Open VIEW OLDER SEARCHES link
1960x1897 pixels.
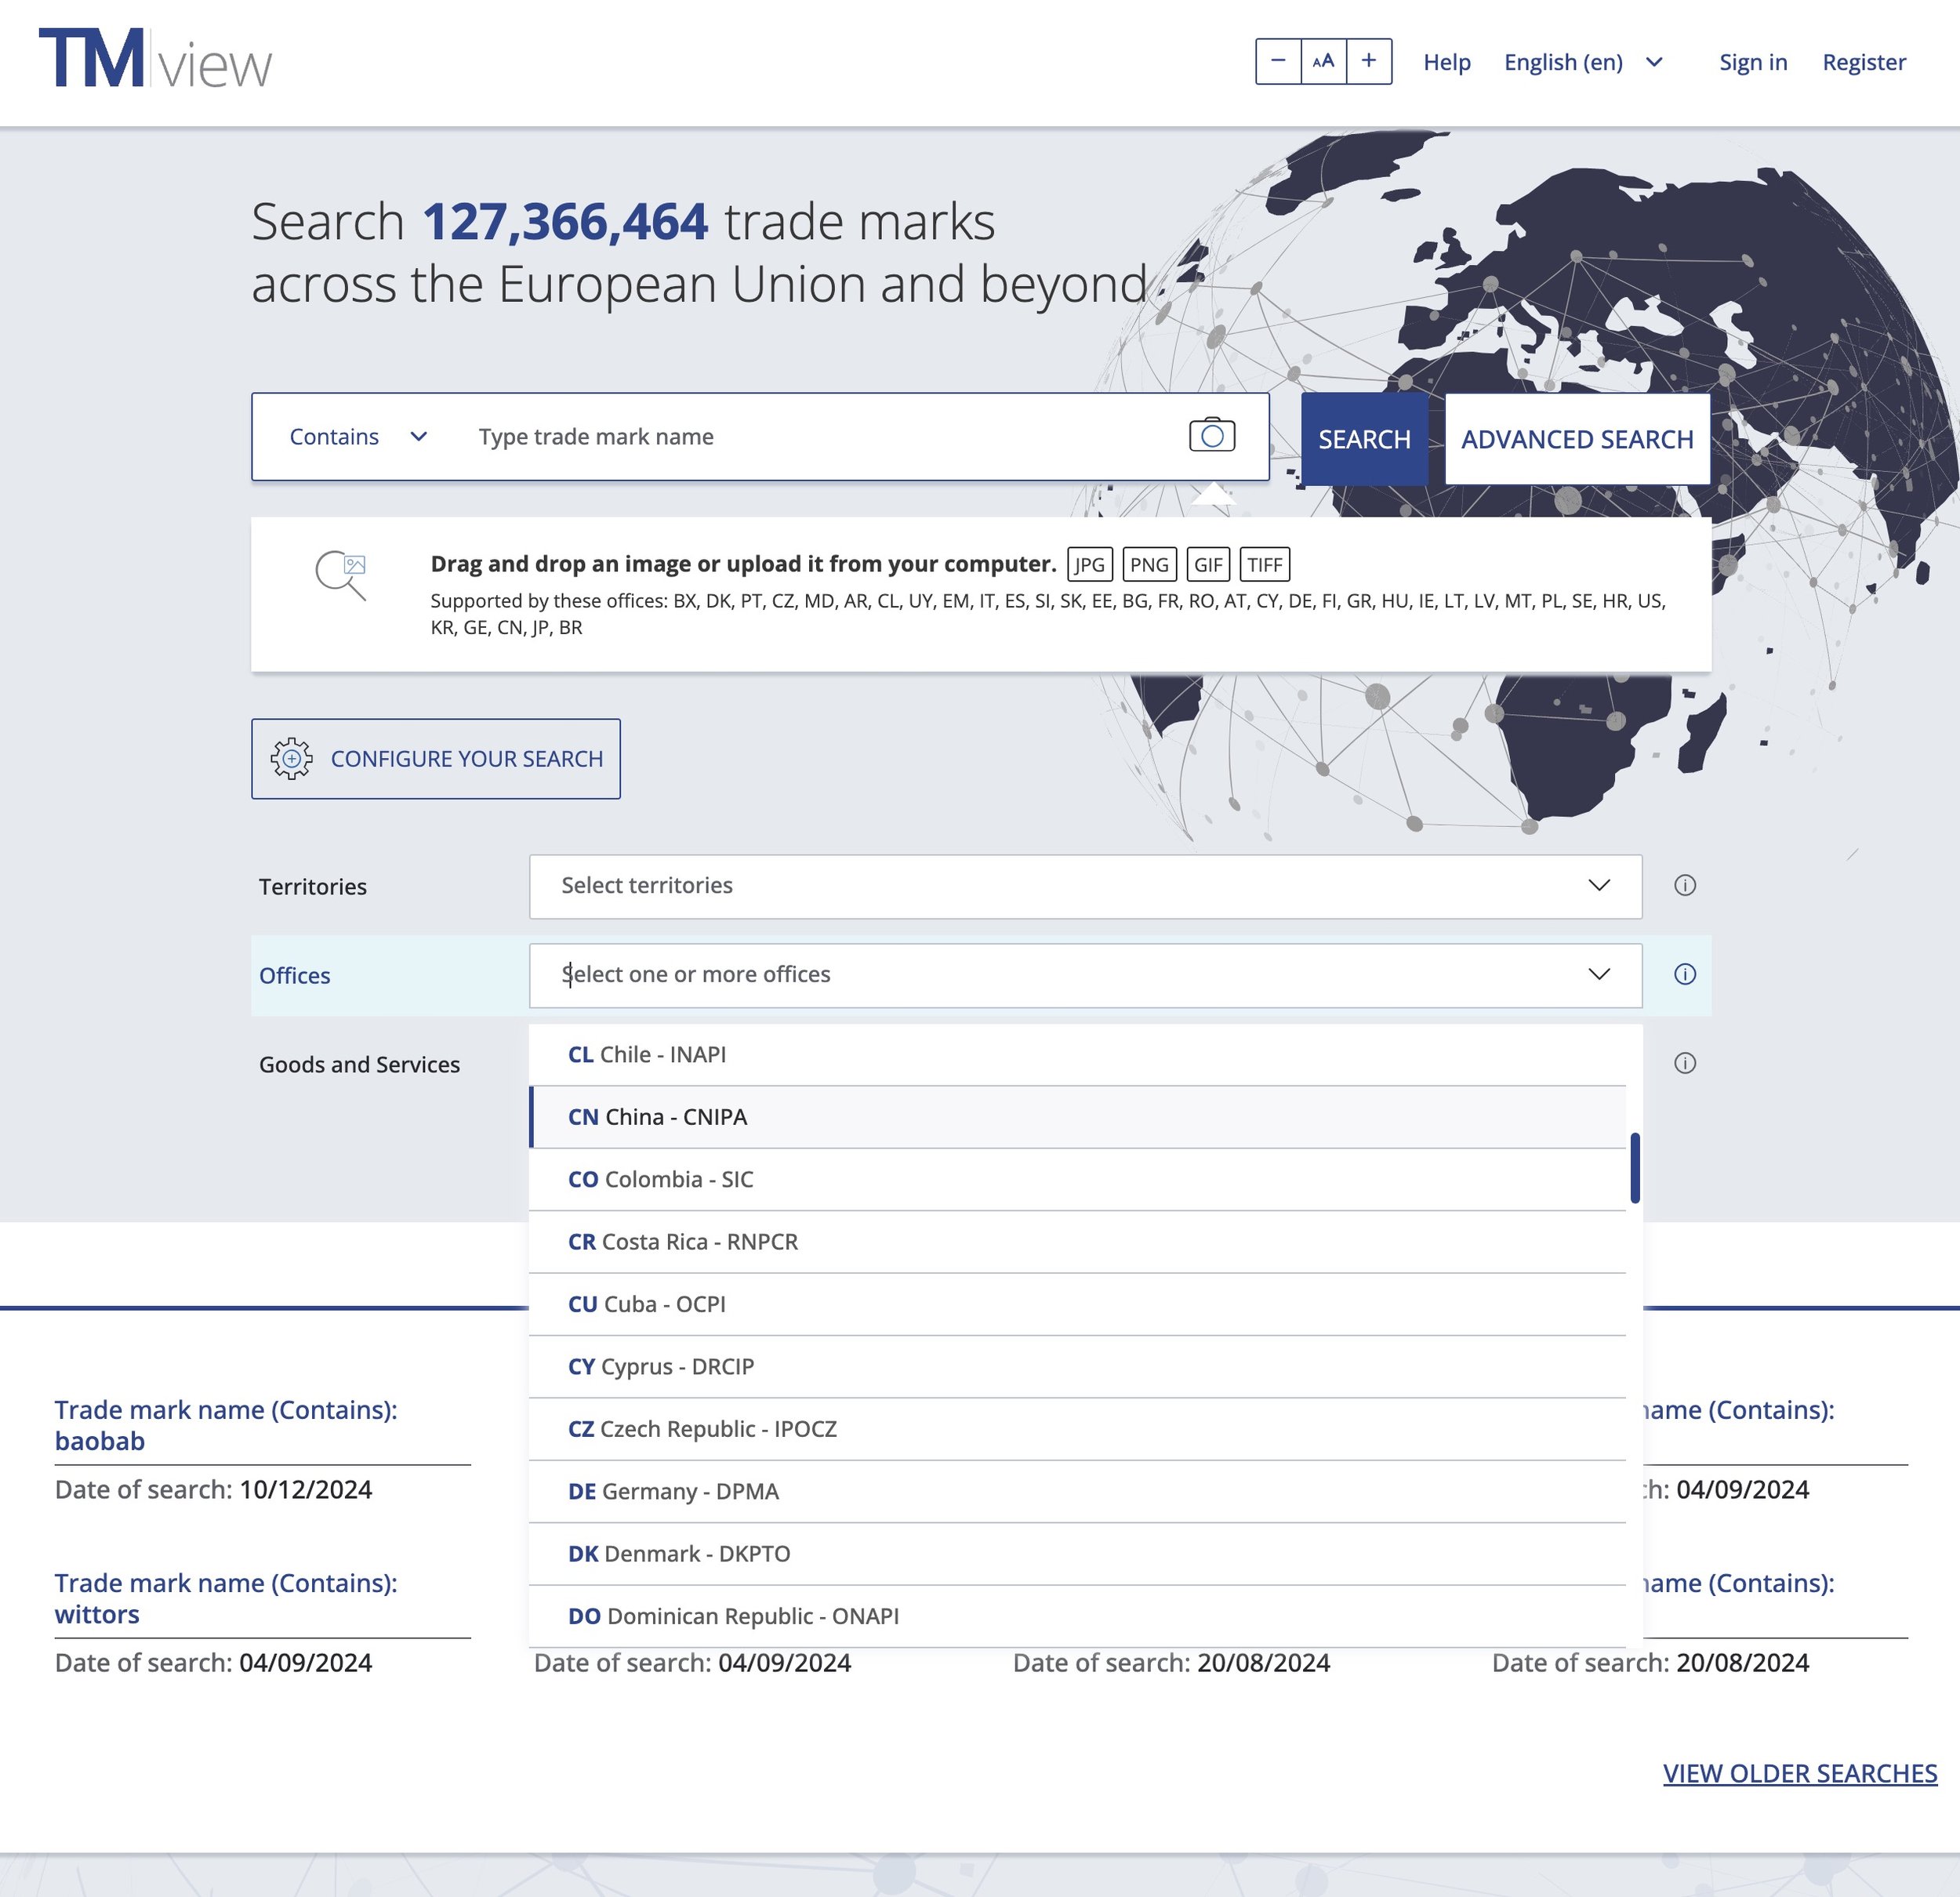pyautogui.click(x=1800, y=1773)
